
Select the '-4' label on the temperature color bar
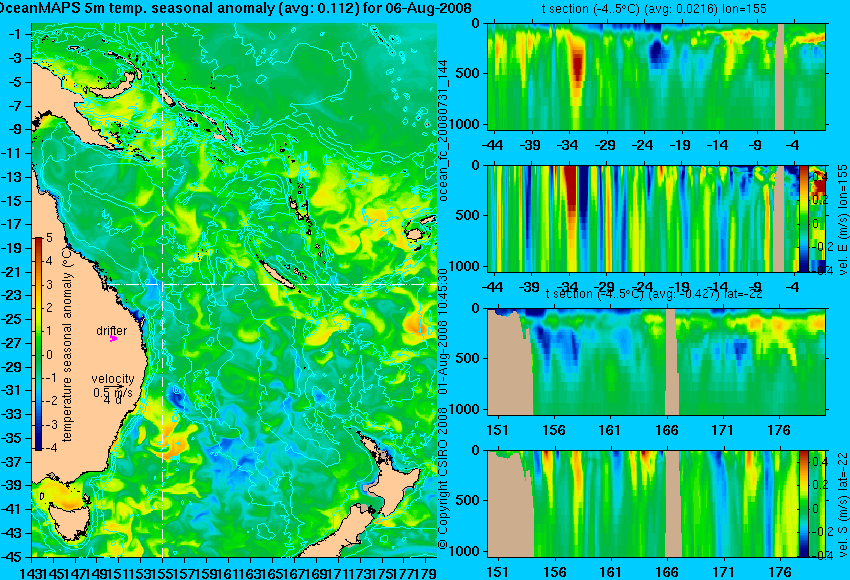point(48,448)
